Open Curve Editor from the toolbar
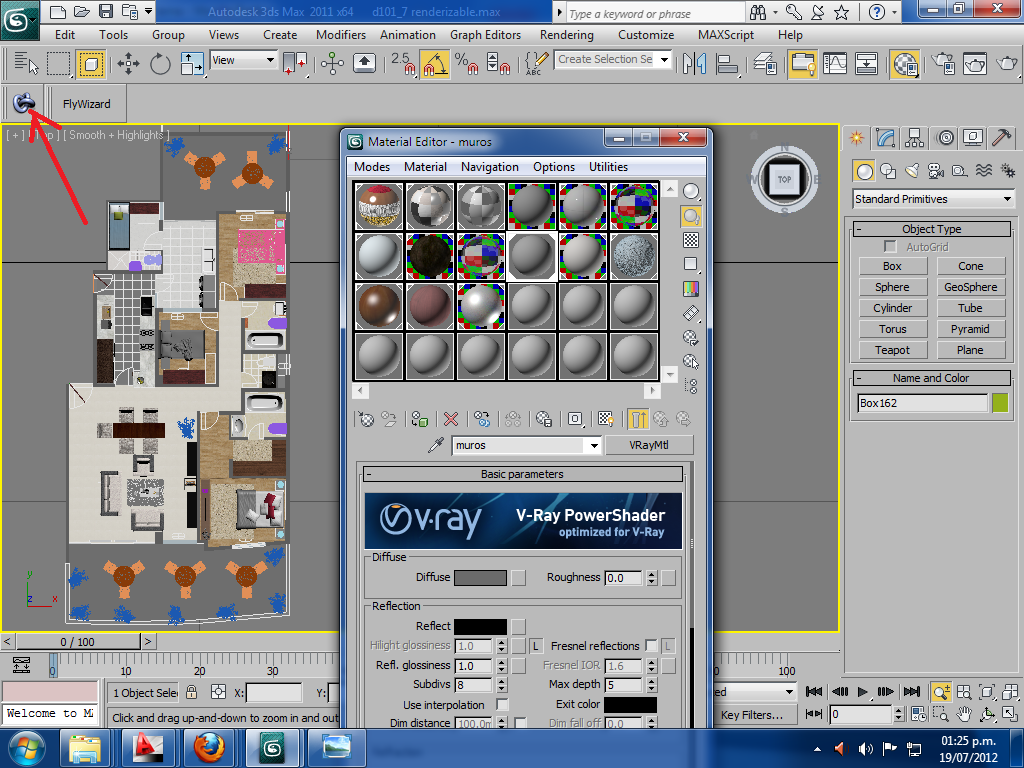The width and height of the screenshot is (1024, 768). pos(835,64)
